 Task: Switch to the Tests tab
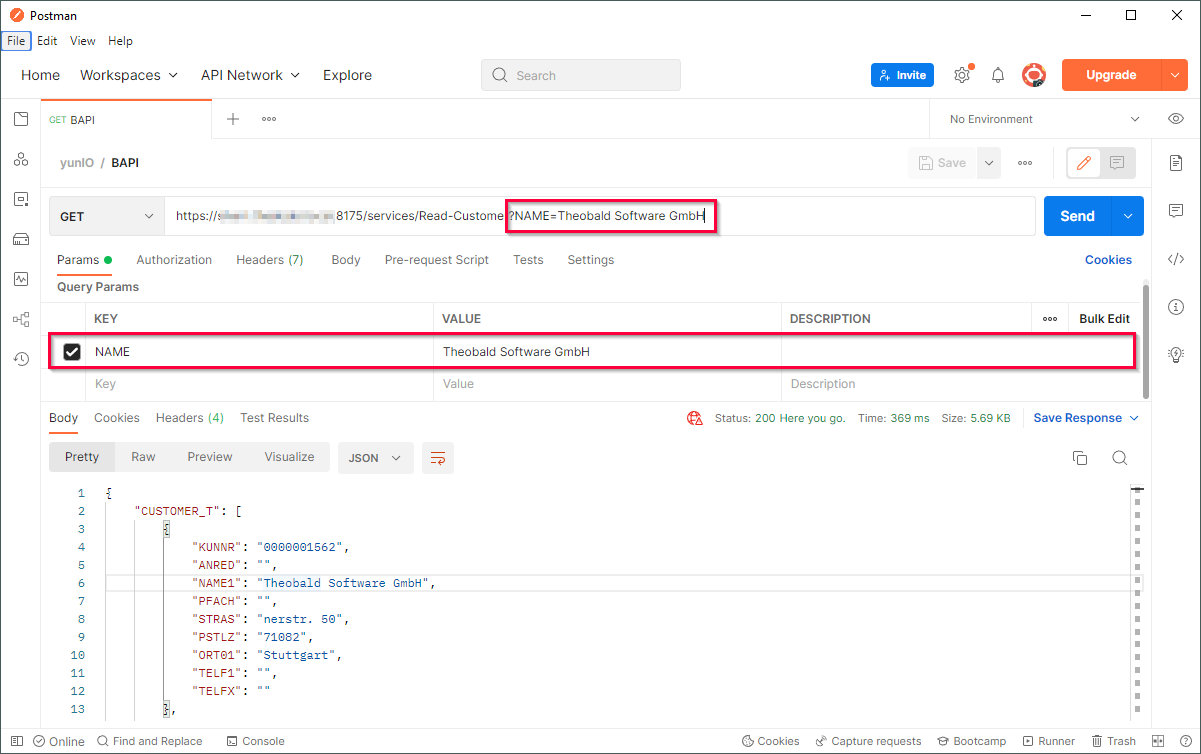(528, 260)
